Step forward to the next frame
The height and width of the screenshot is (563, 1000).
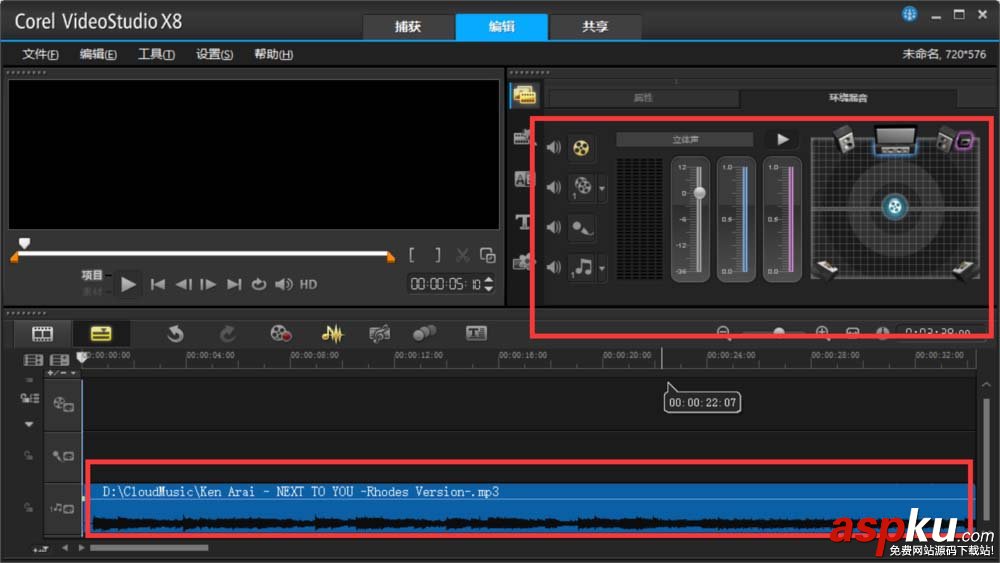208,284
